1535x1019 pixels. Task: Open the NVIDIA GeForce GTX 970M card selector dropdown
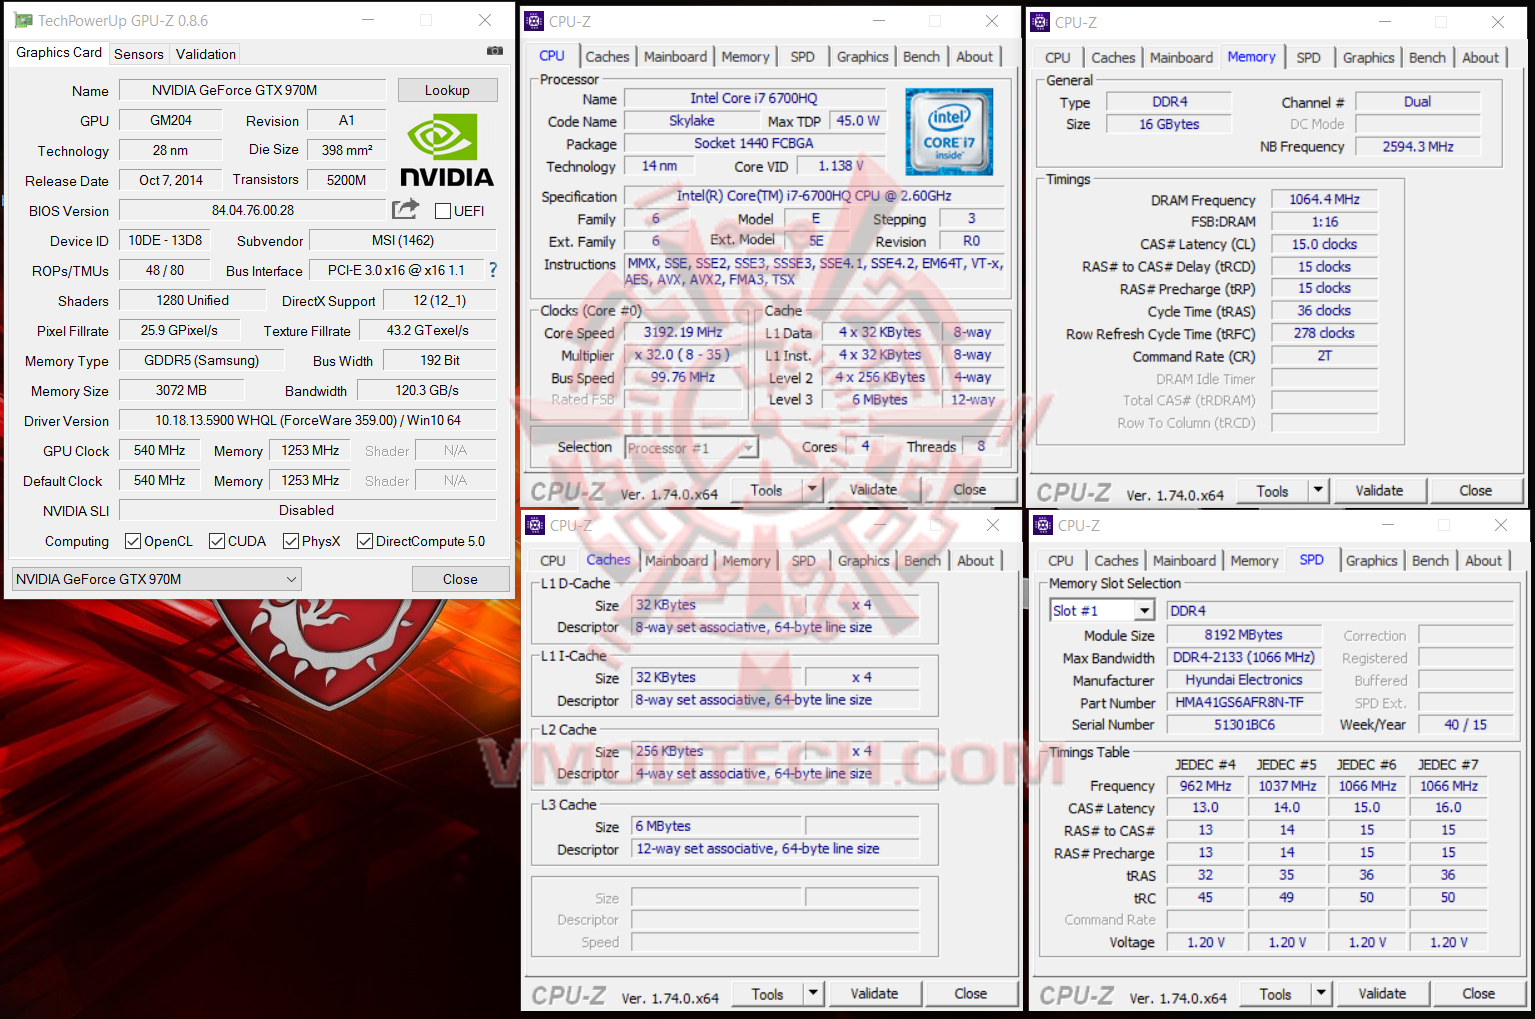[157, 579]
